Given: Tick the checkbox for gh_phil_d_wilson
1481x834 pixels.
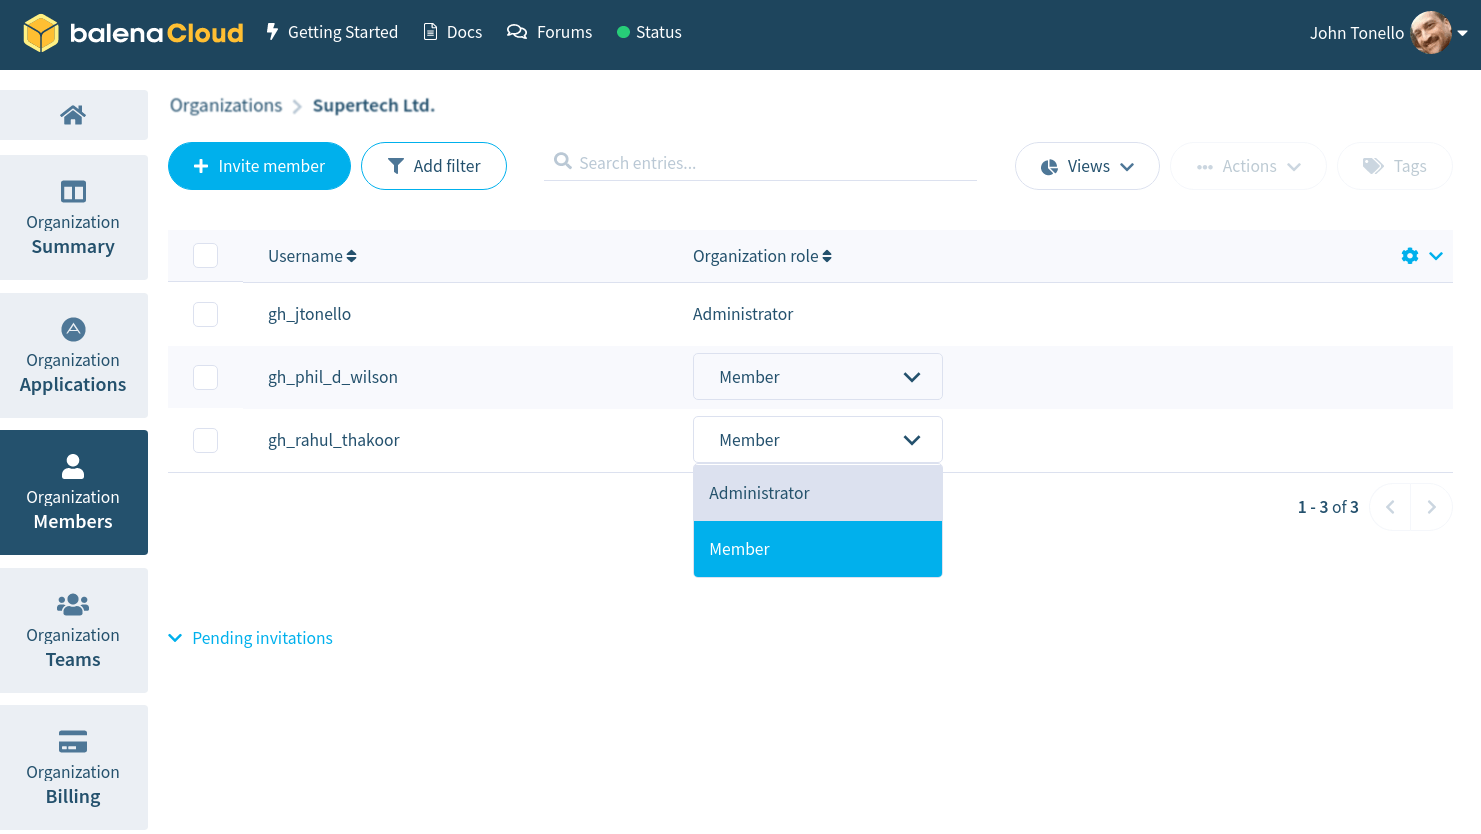Looking at the screenshot, I should coord(206,377).
